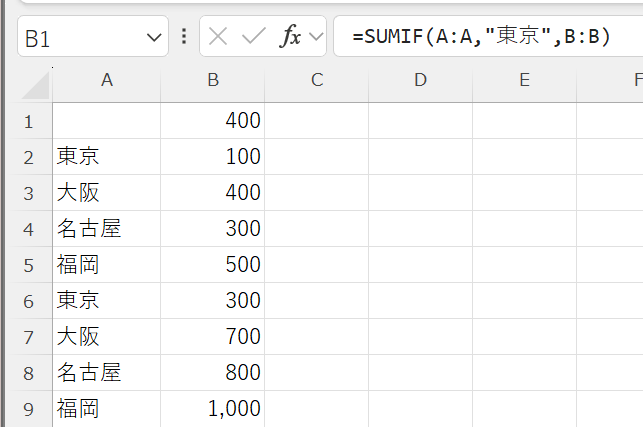This screenshot has width=643, height=427.
Task: Expand the Name Box dropdown arrow
Action: pyautogui.click(x=154, y=38)
